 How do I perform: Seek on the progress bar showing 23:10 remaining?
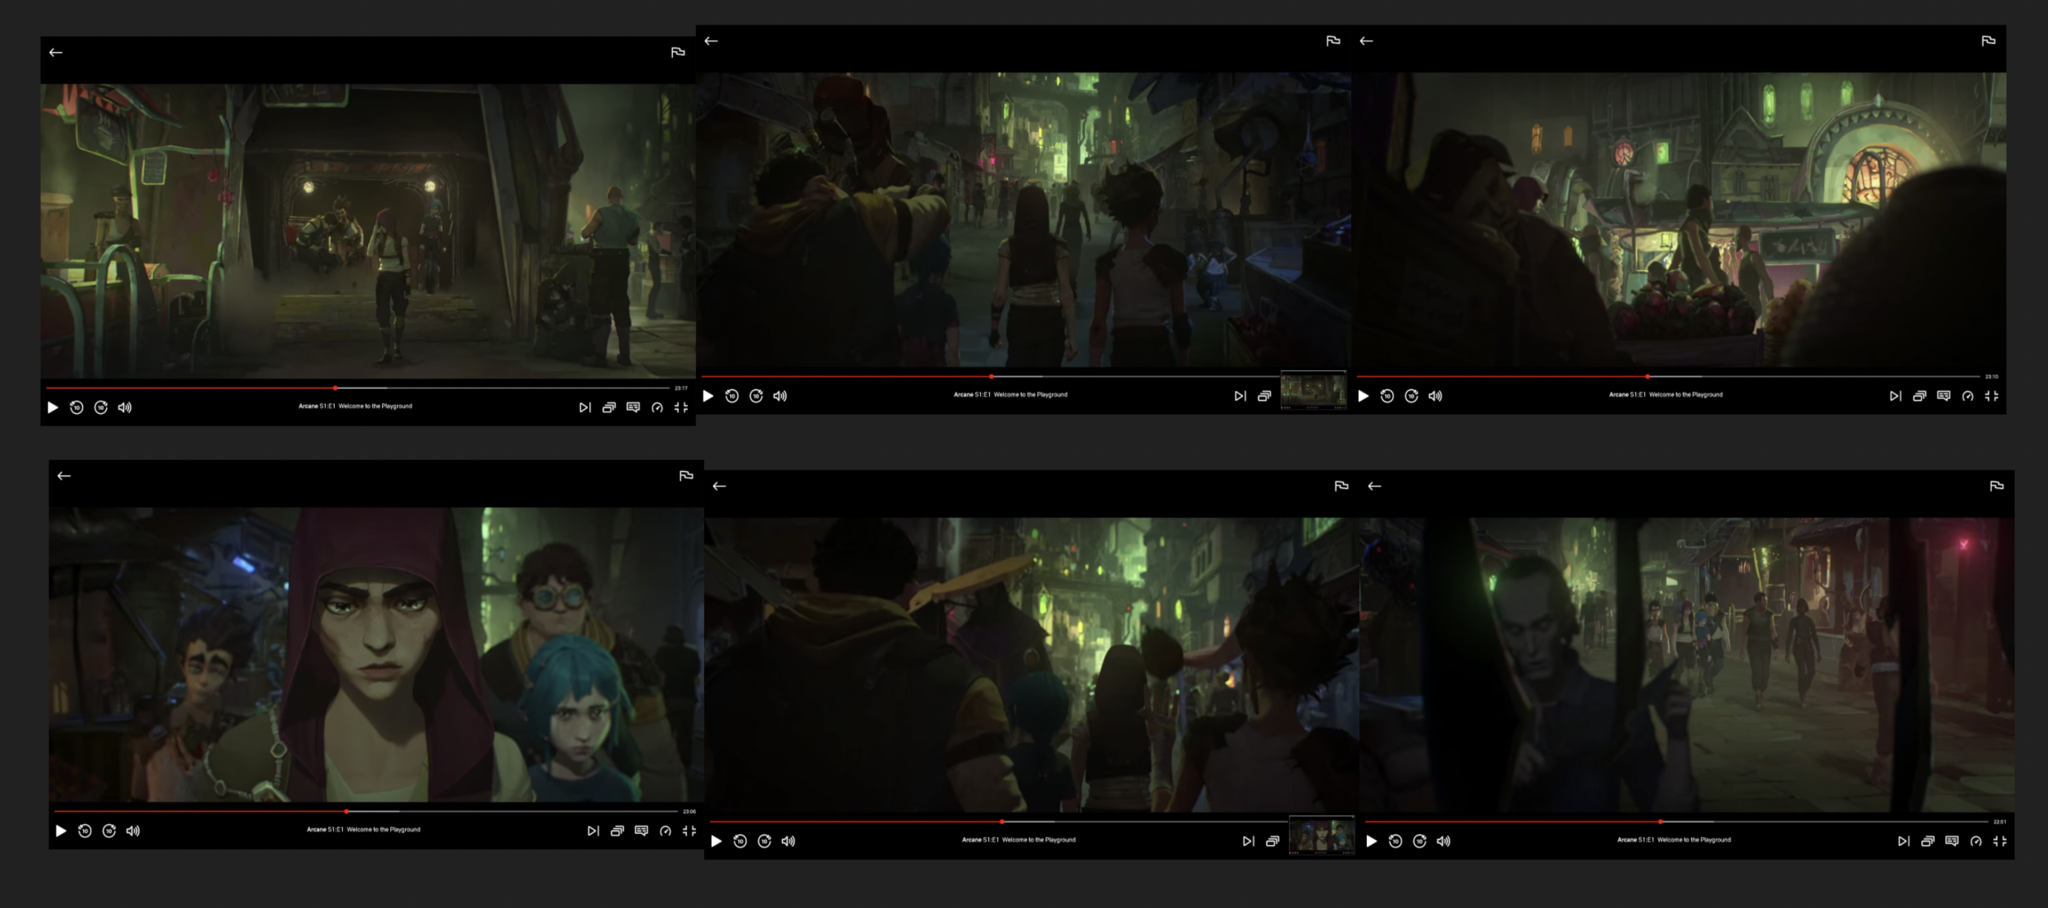[1668, 377]
